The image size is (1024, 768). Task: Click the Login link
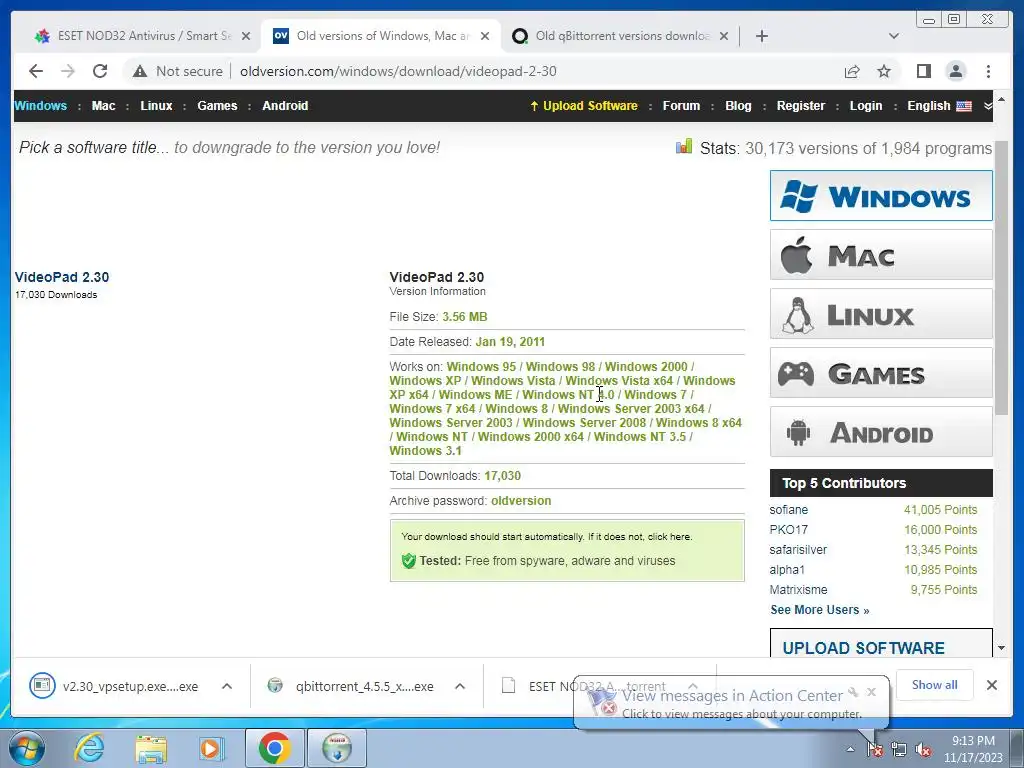[x=865, y=106]
